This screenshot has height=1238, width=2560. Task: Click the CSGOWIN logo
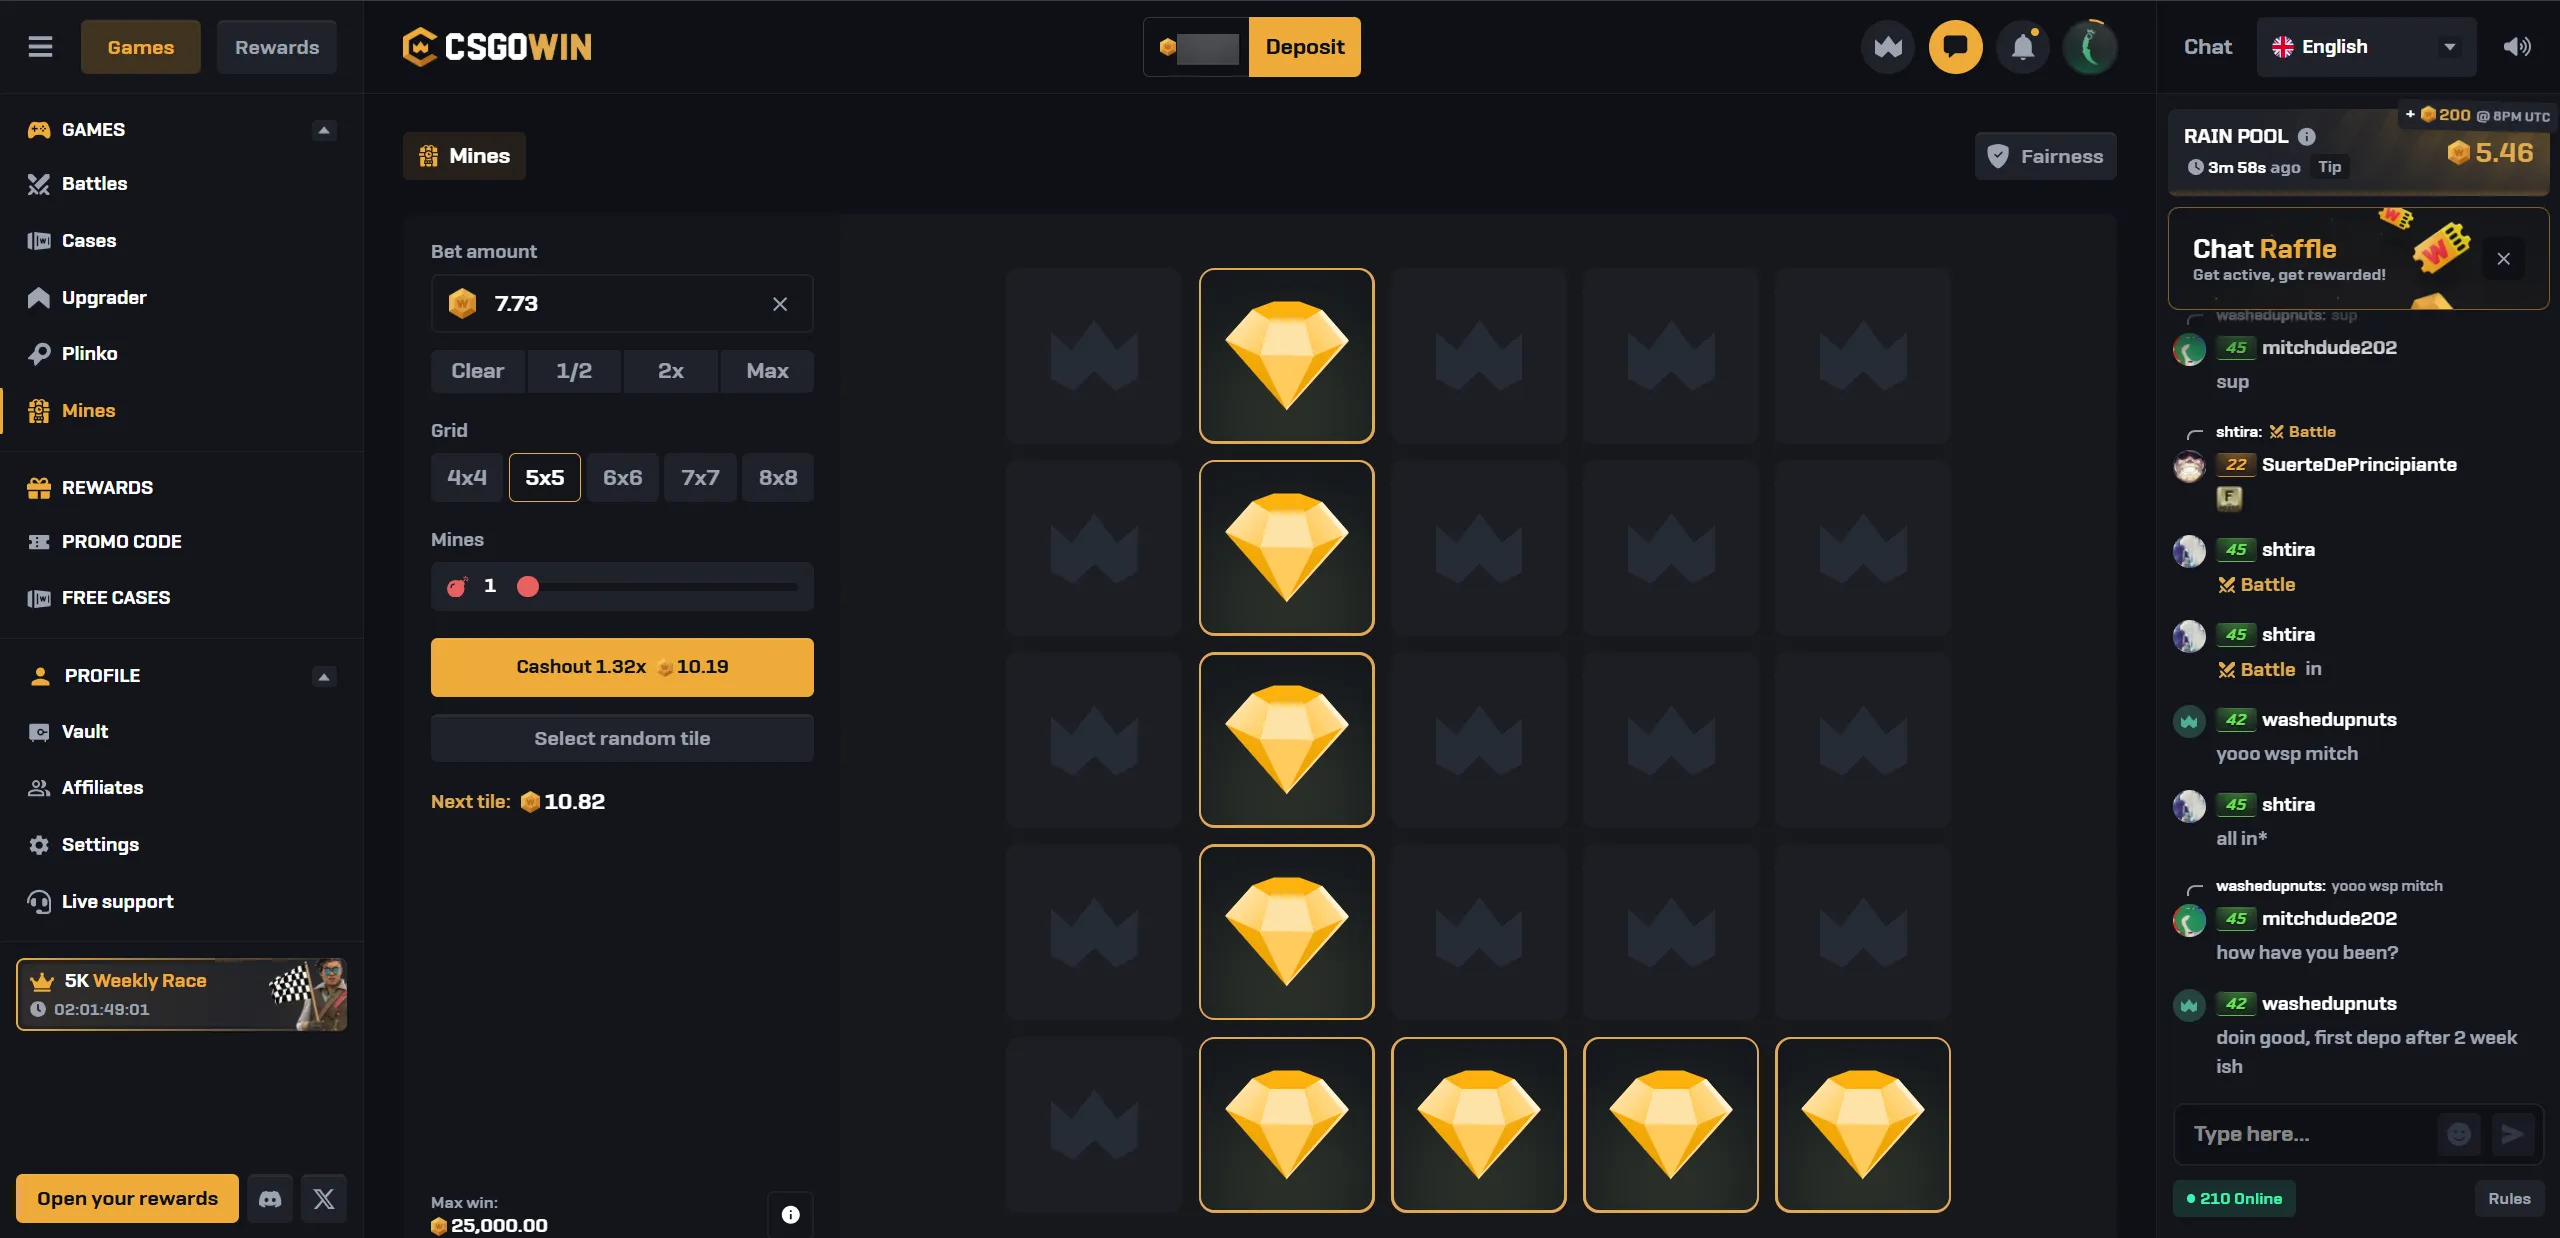[x=497, y=47]
